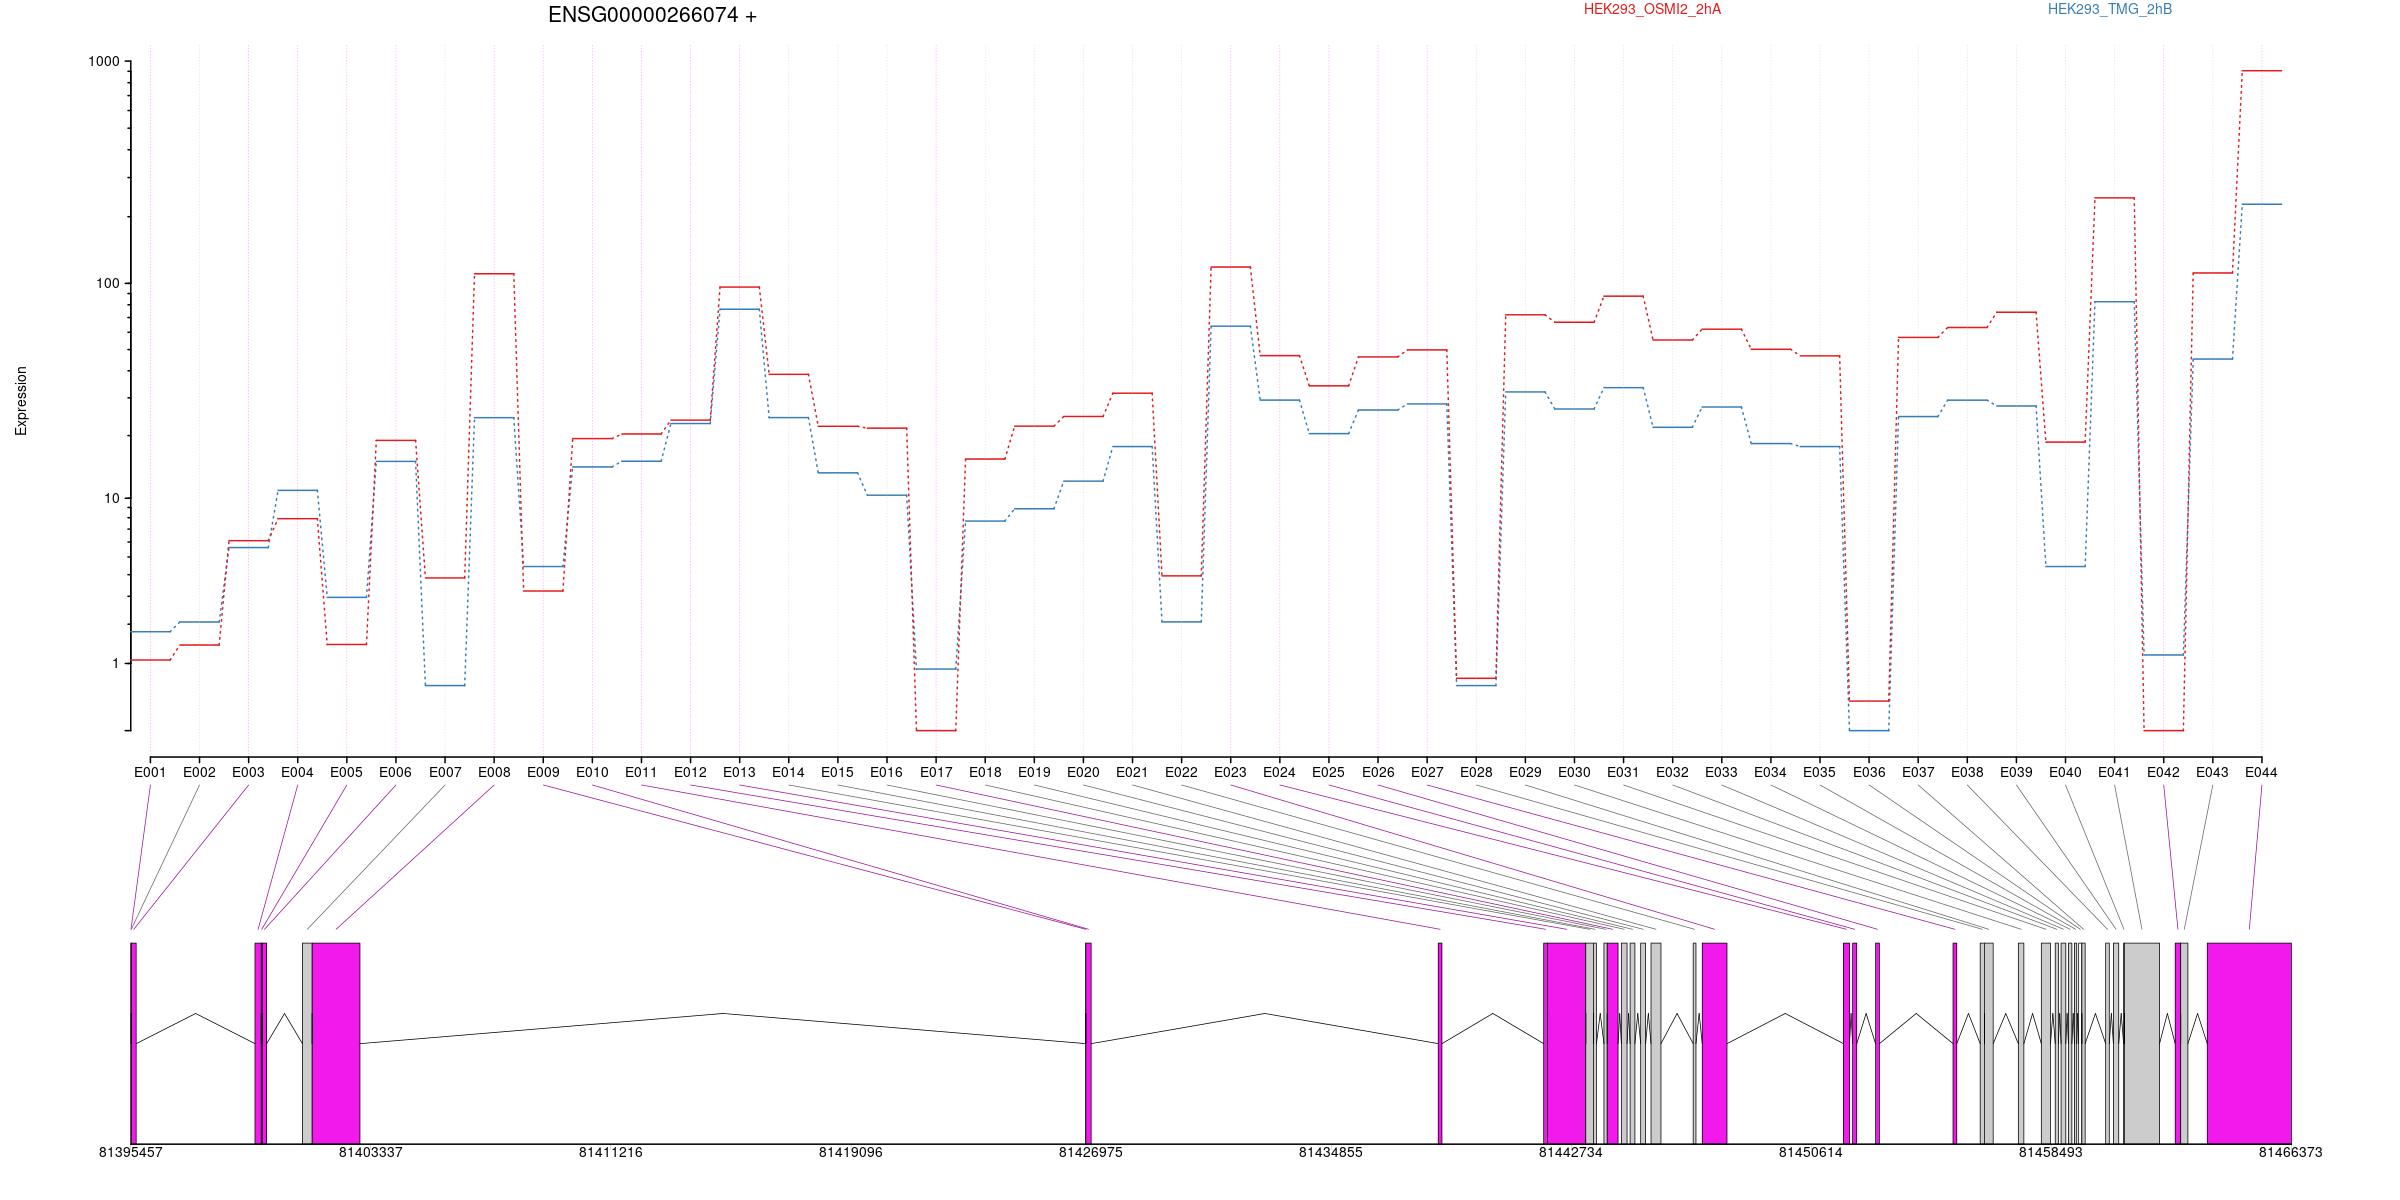The height and width of the screenshot is (1200, 2400).
Task: Select exon label E003
Action: coord(248,772)
